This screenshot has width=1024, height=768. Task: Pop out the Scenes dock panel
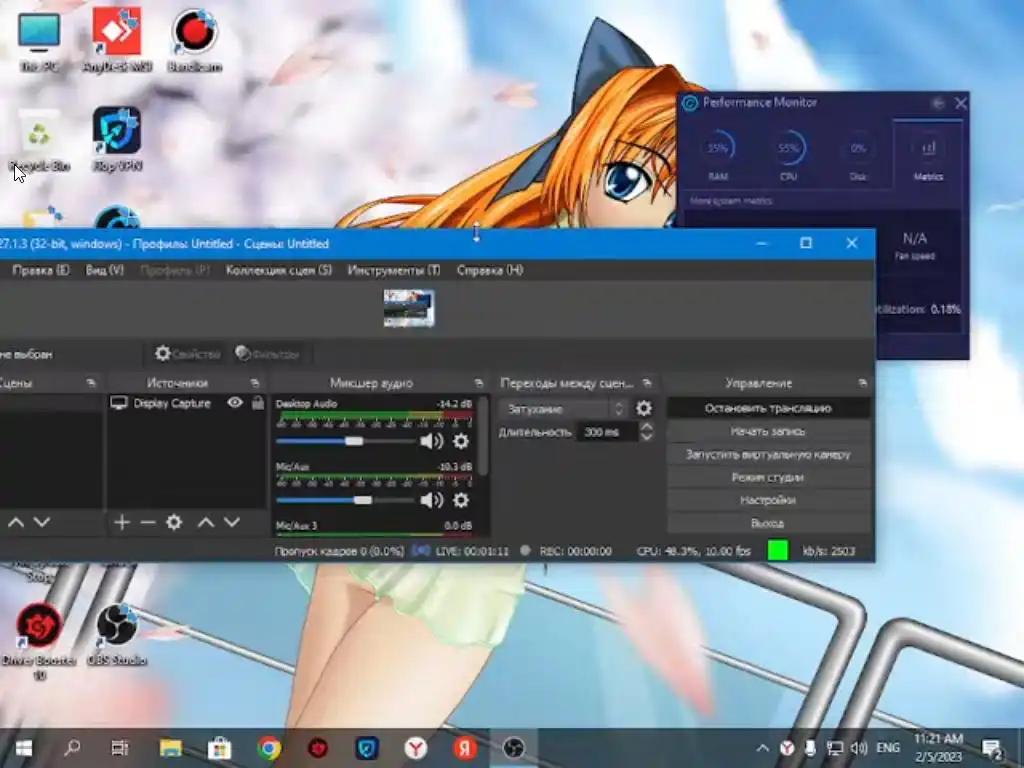point(91,383)
